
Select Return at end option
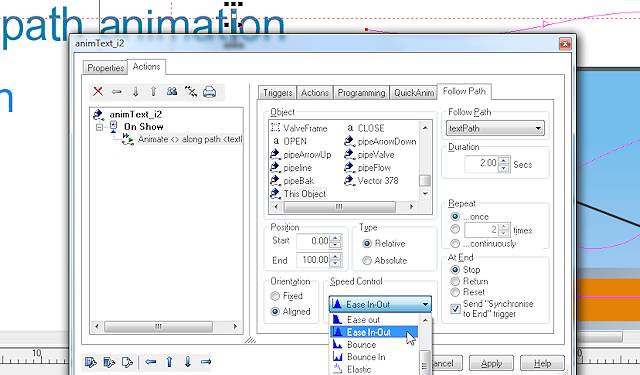455,281
